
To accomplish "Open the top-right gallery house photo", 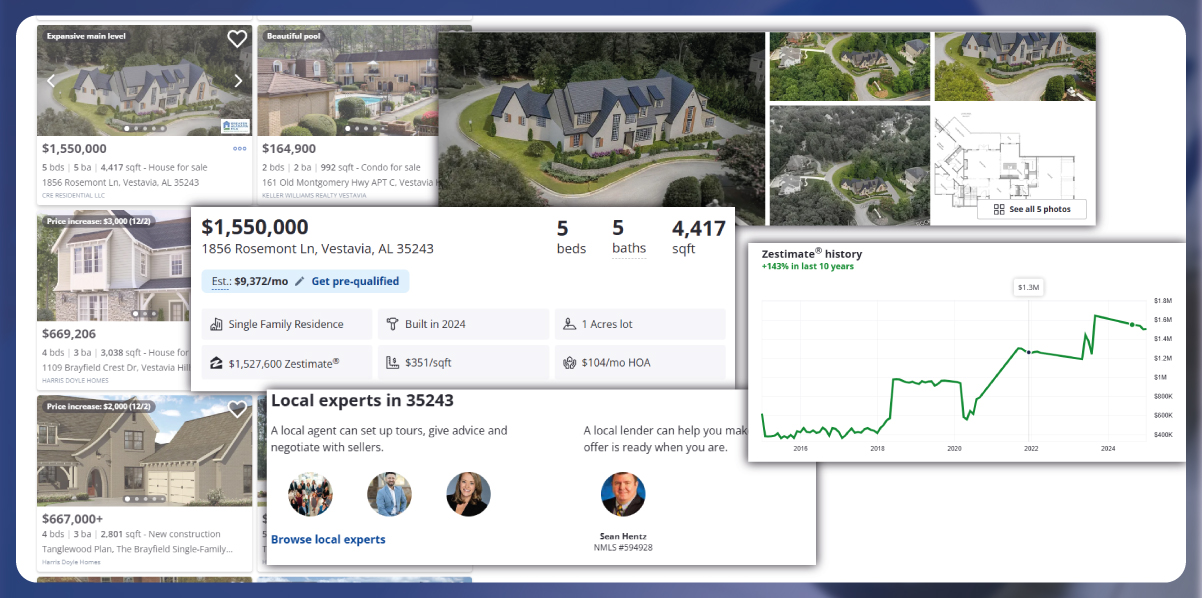I will [x=1015, y=67].
